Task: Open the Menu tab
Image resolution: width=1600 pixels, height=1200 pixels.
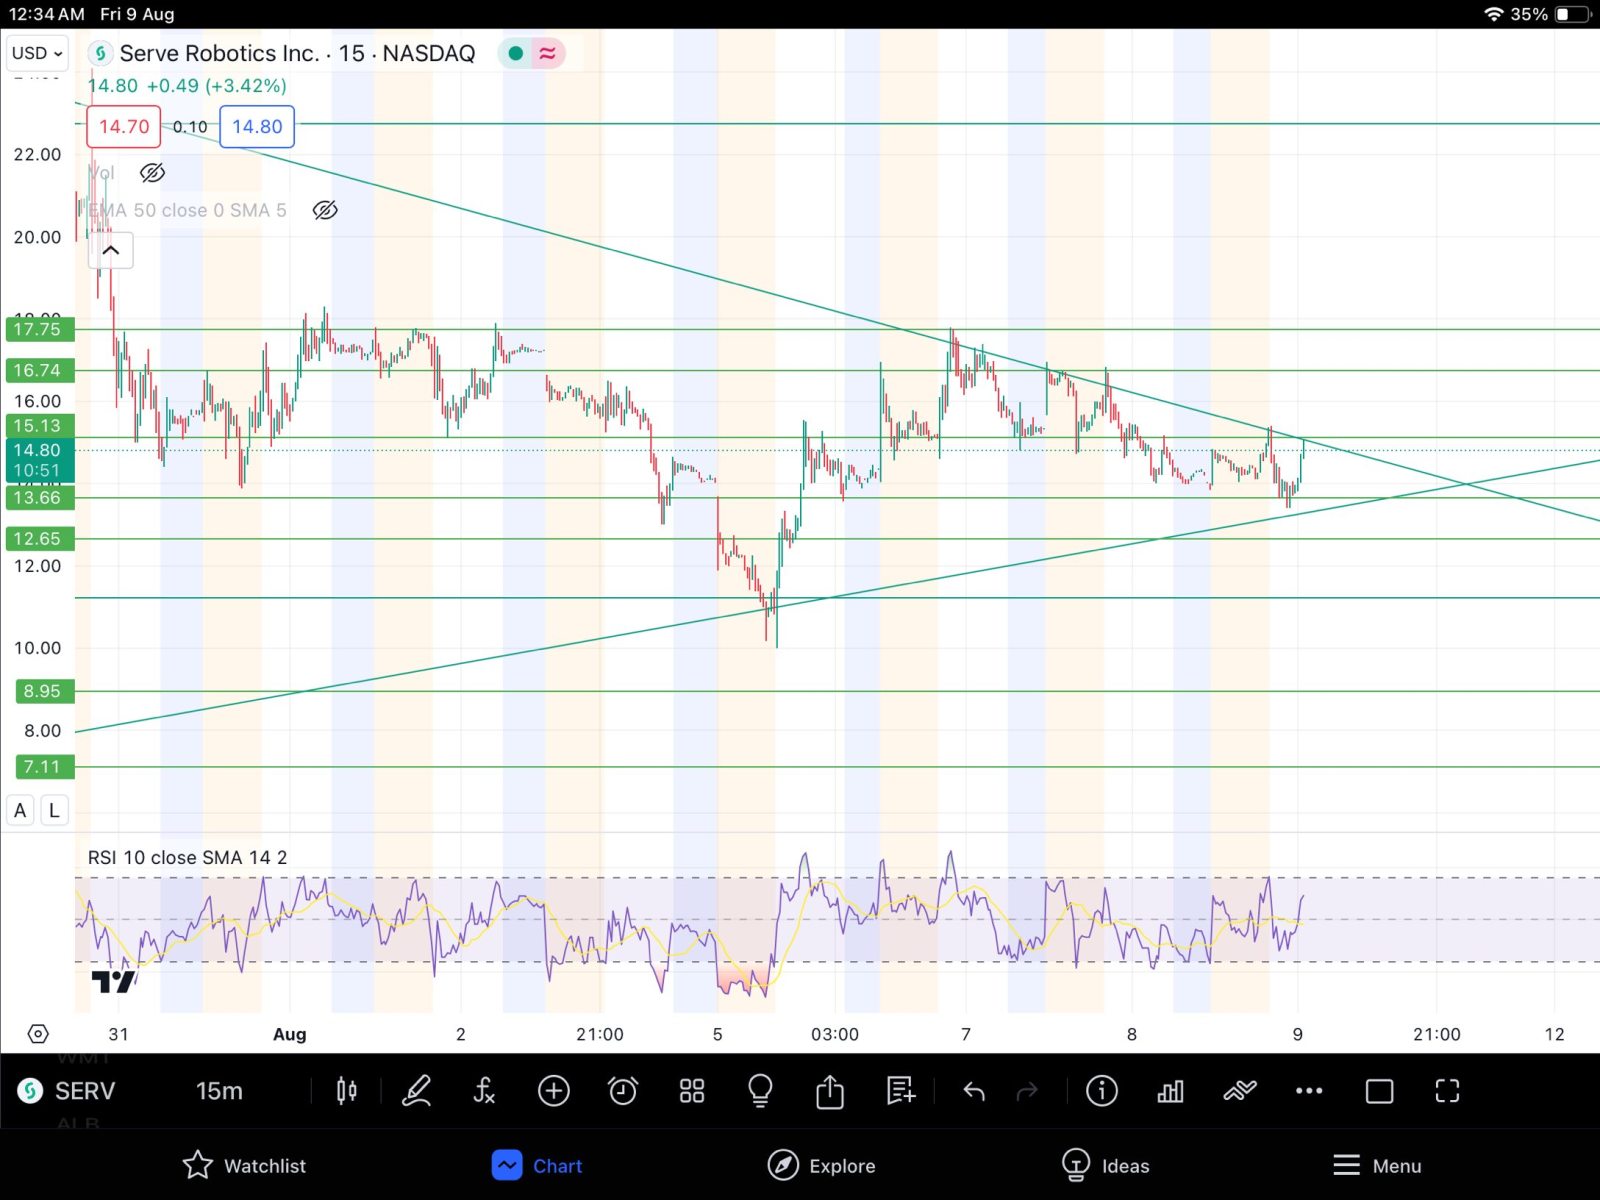Action: [1377, 1165]
